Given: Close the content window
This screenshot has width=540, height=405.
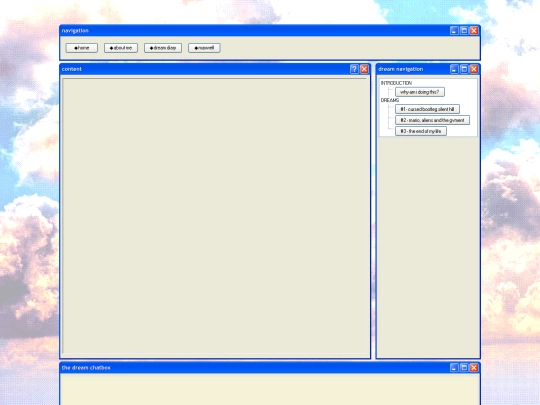Looking at the screenshot, I should tap(364, 69).
